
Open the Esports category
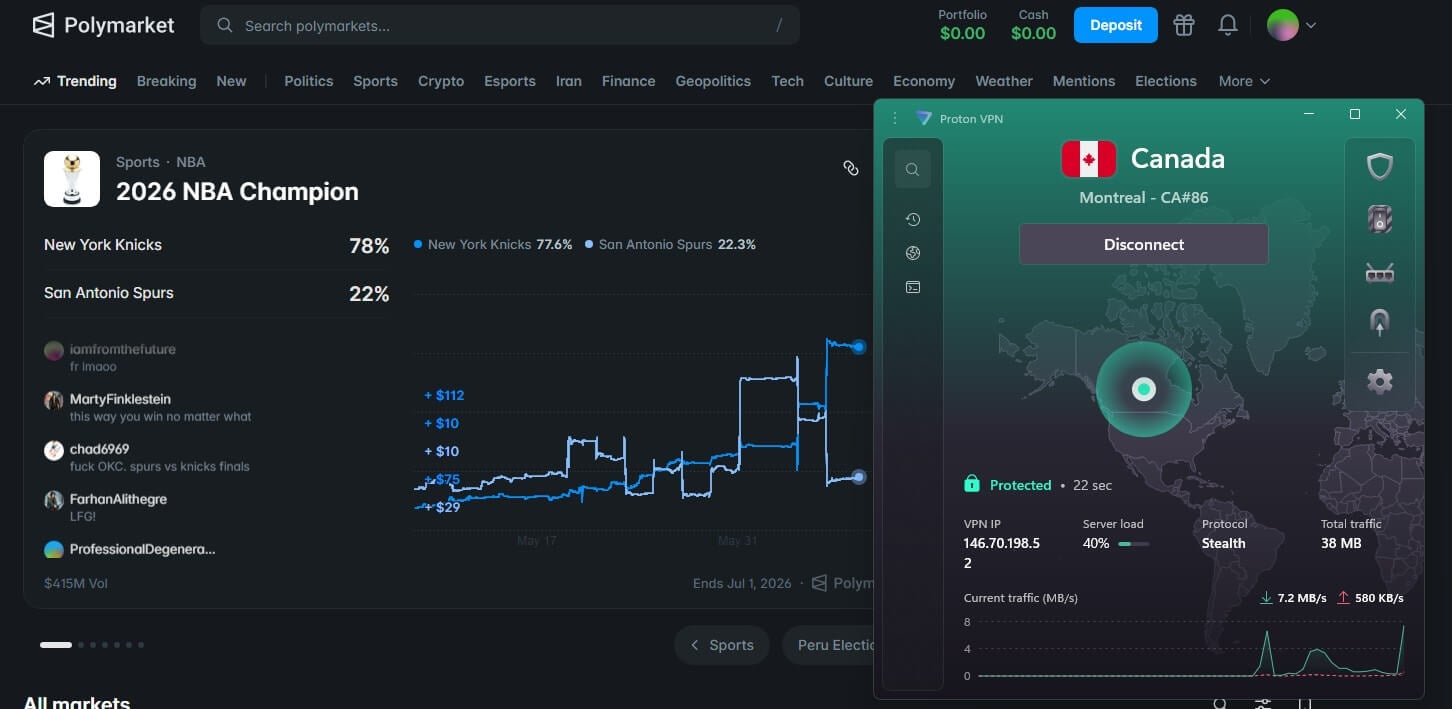click(x=510, y=81)
